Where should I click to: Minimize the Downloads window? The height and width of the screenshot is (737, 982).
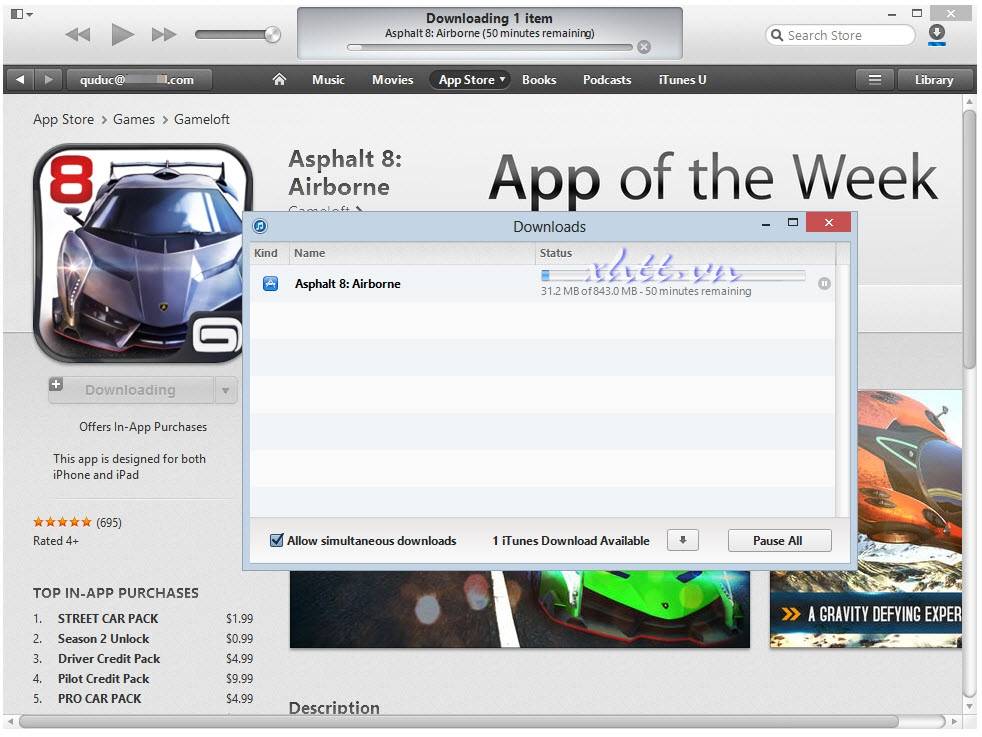(x=765, y=224)
